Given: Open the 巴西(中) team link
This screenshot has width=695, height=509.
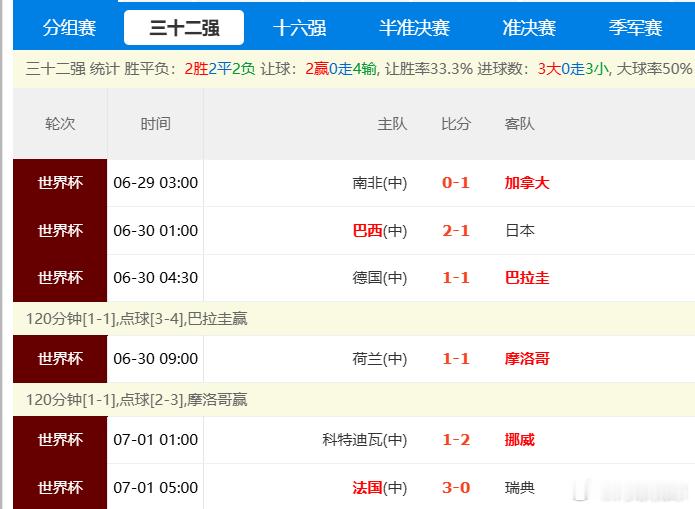Looking at the screenshot, I should [380, 231].
